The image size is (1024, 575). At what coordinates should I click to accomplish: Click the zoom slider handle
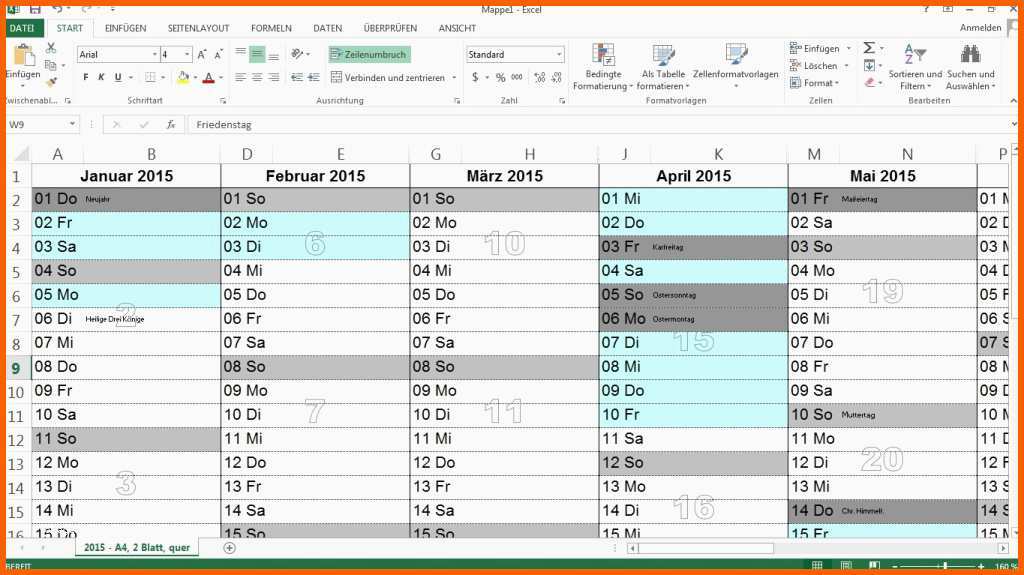pos(944,566)
